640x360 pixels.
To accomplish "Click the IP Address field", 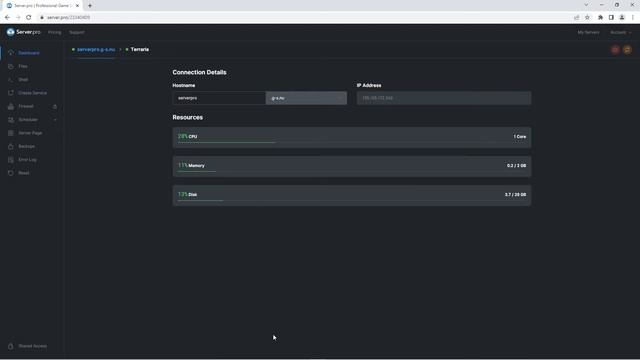I will (x=444, y=98).
